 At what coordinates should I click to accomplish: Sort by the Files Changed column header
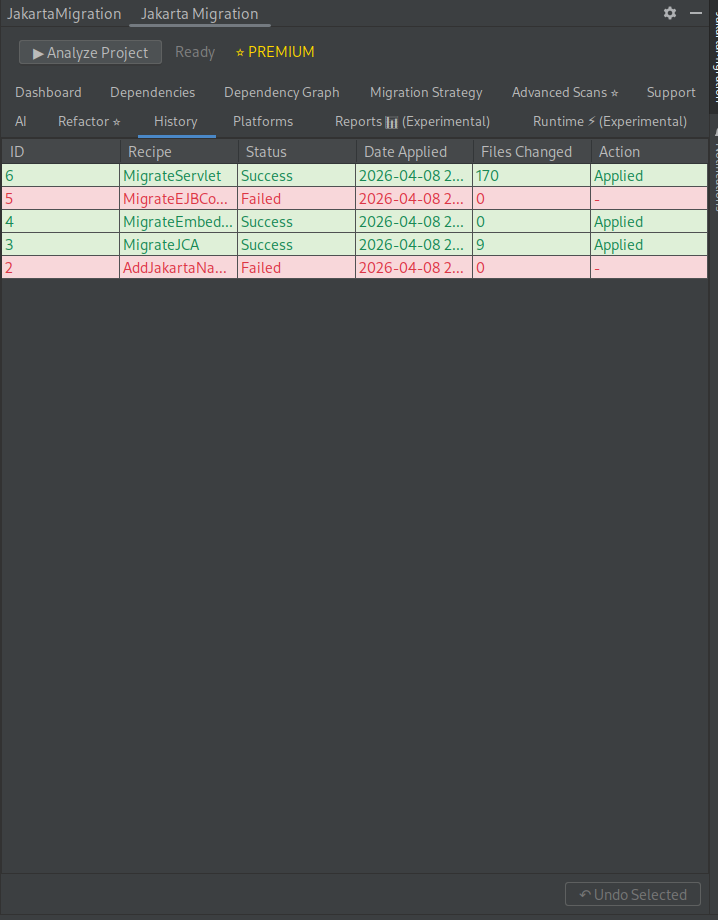(532, 152)
